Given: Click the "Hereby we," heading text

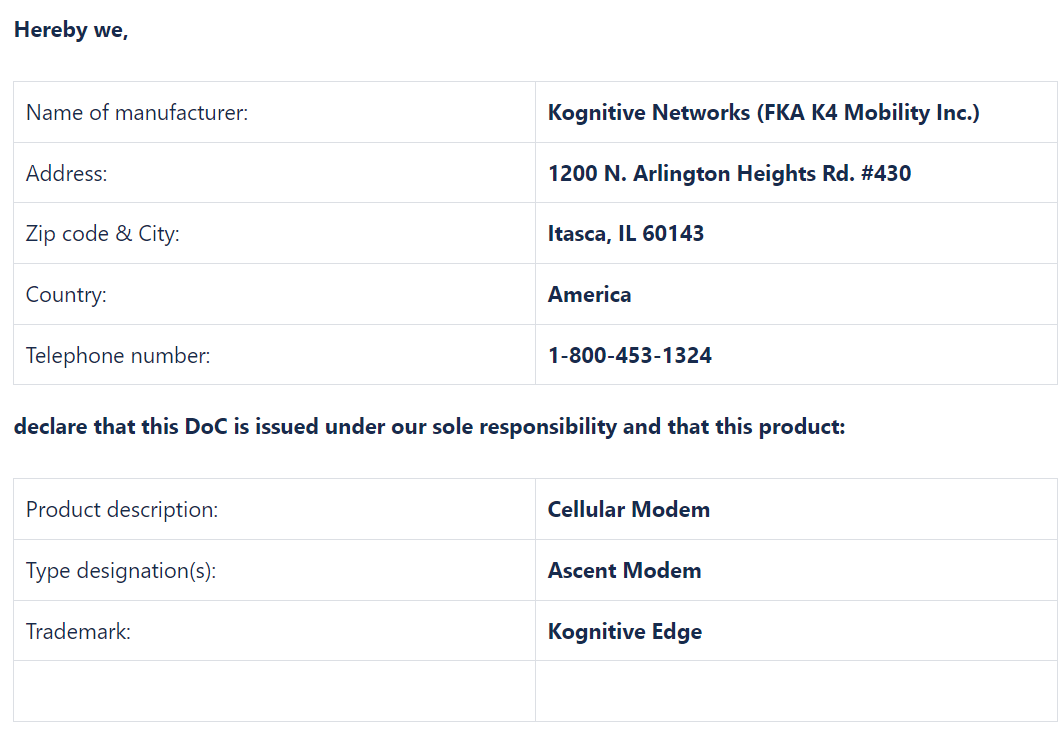Looking at the screenshot, I should (71, 30).
